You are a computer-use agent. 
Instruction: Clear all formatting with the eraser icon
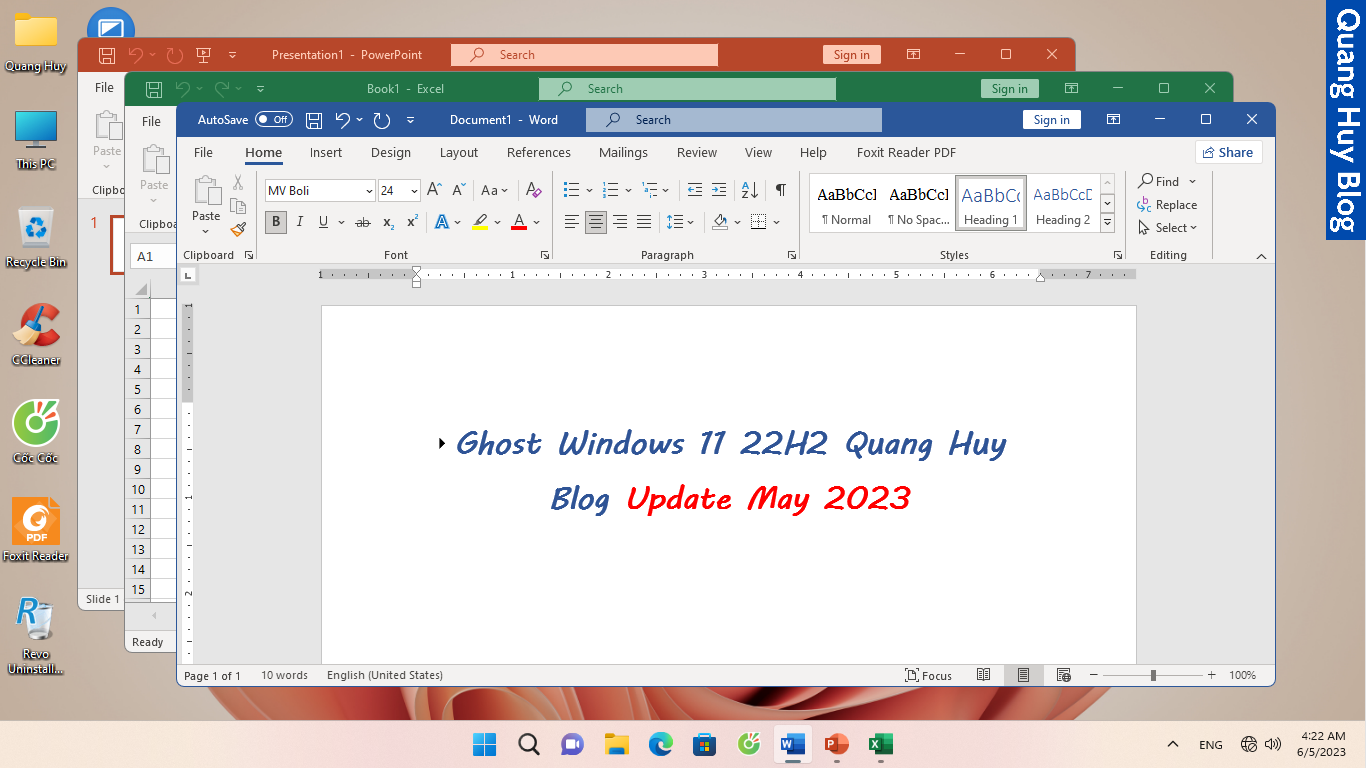point(533,190)
